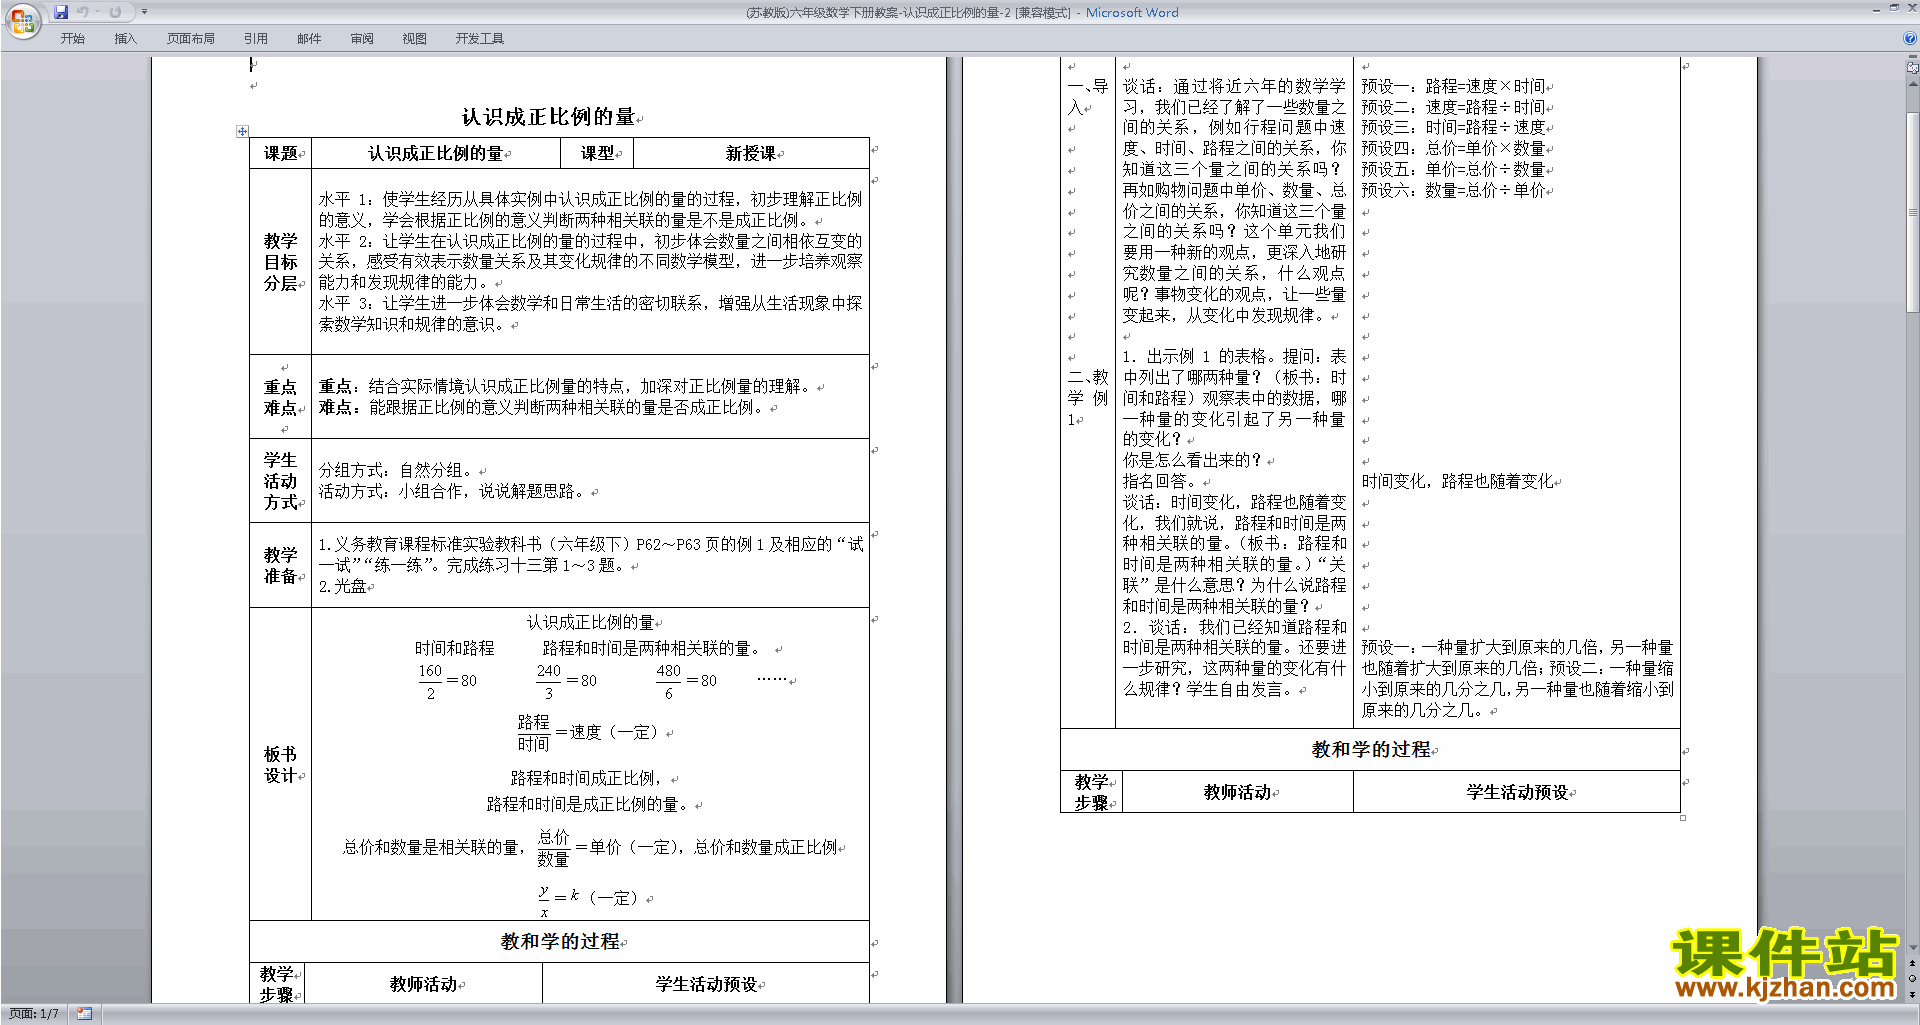Click the 教学准备 row label
Screen dimensions: 1920x1025
pyautogui.click(x=281, y=565)
